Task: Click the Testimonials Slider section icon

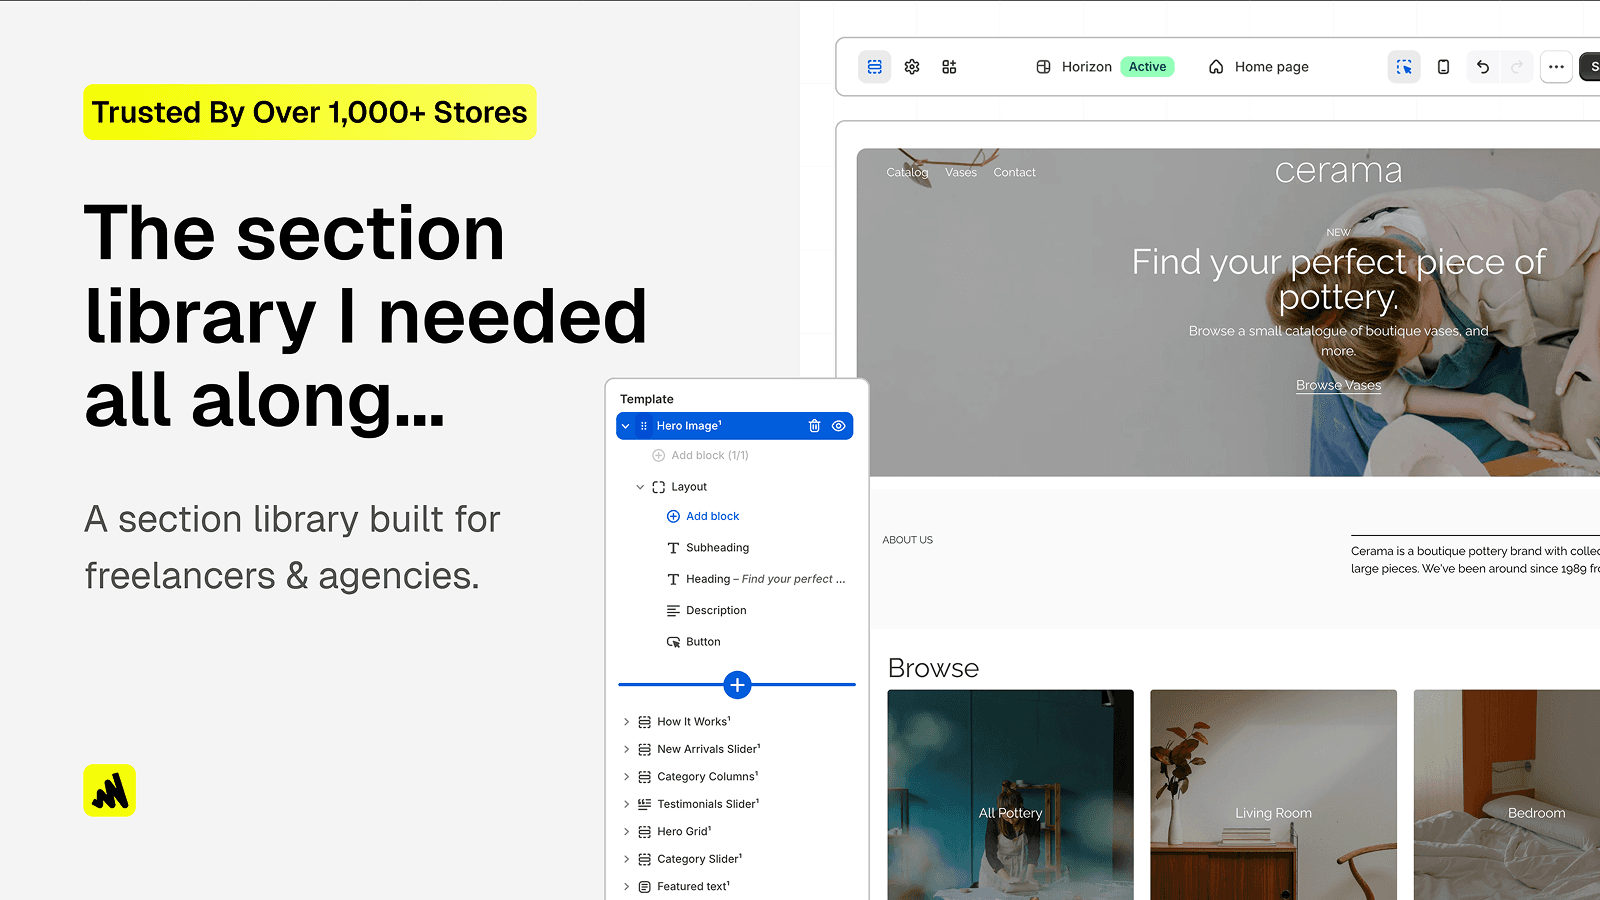Action: (x=645, y=804)
